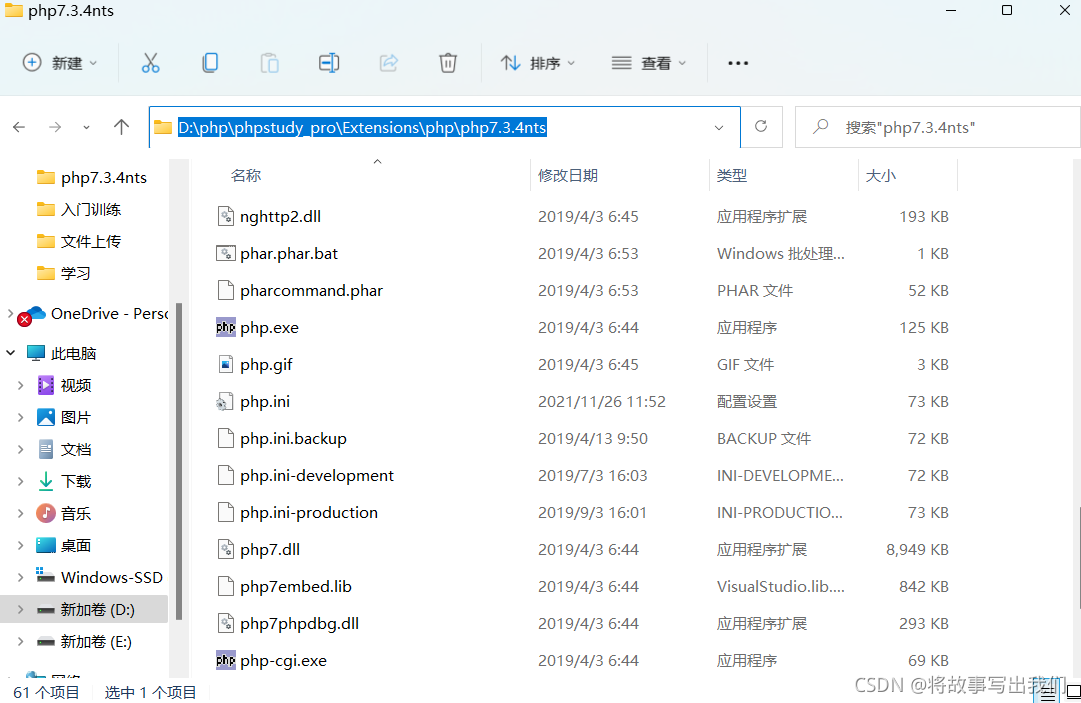Refresh the current folder view
This screenshot has width=1081, height=703.
[x=761, y=127]
